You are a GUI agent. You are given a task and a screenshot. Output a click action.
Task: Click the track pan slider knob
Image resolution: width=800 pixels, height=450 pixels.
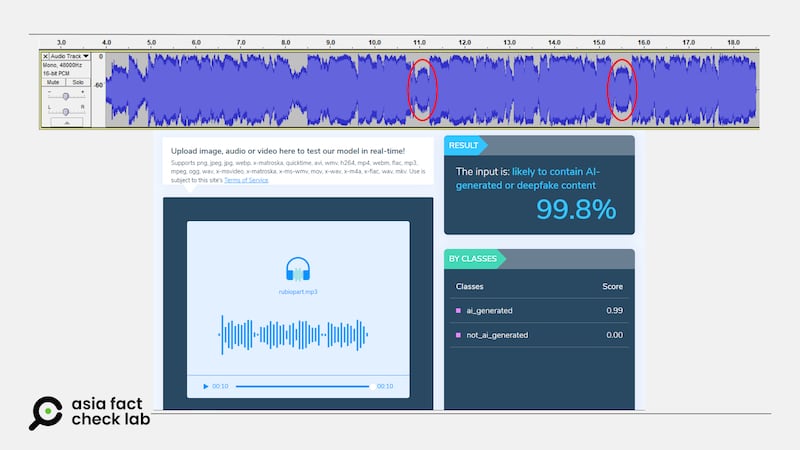click(x=66, y=111)
